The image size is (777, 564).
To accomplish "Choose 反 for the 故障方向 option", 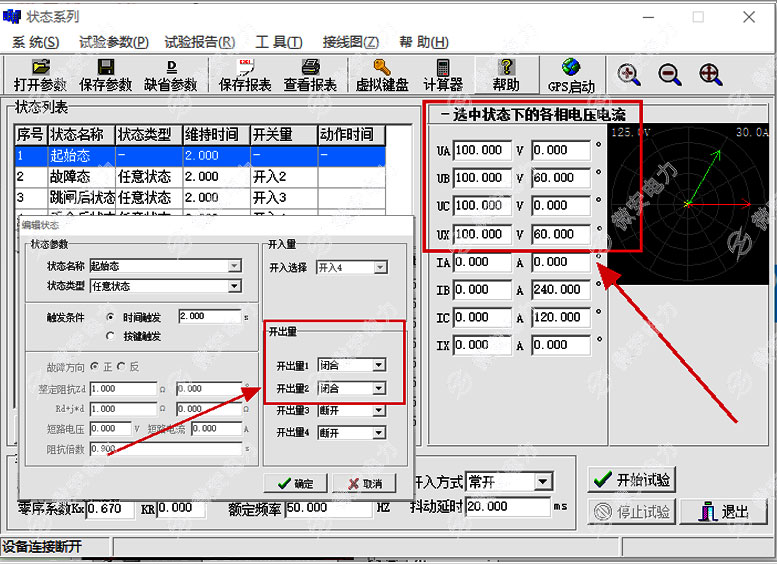I will 121,367.
